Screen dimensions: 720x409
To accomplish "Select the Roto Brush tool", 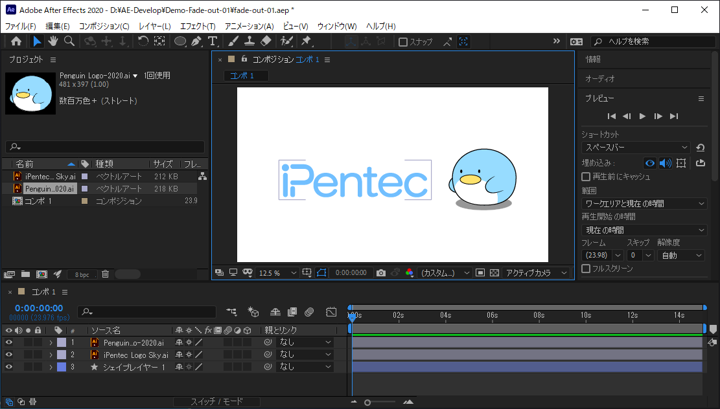I will [287, 41].
